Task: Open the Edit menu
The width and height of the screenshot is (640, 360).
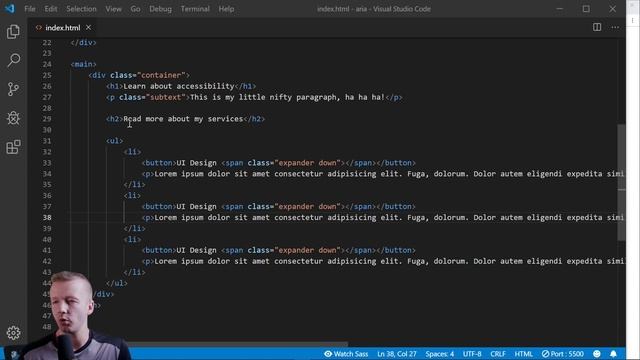Action: click(51, 9)
